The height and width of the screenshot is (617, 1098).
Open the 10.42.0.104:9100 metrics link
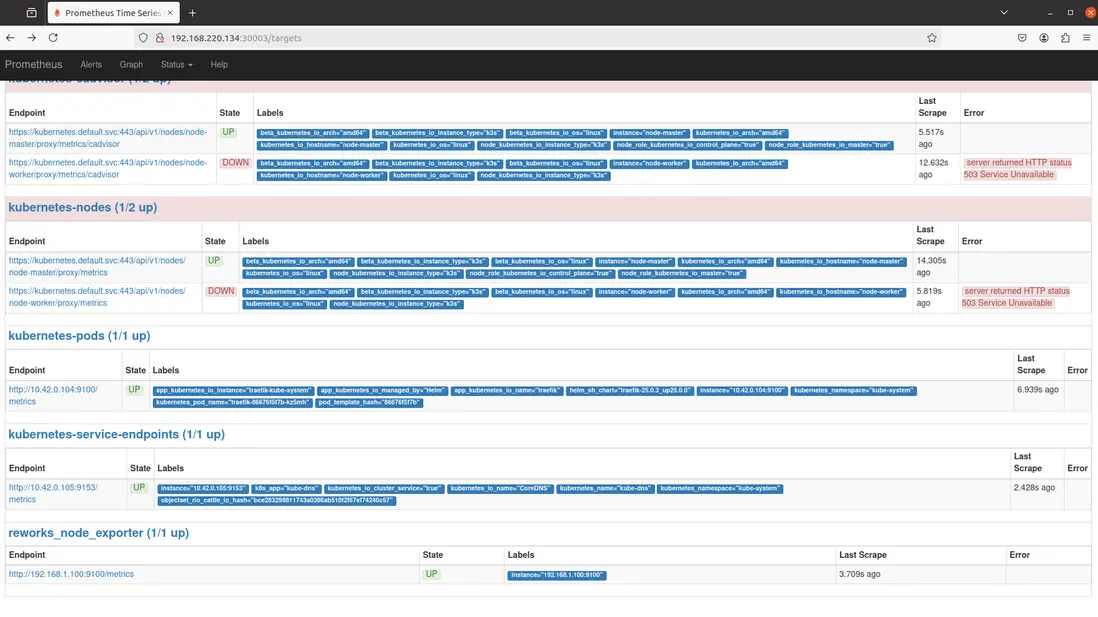pos(53,396)
